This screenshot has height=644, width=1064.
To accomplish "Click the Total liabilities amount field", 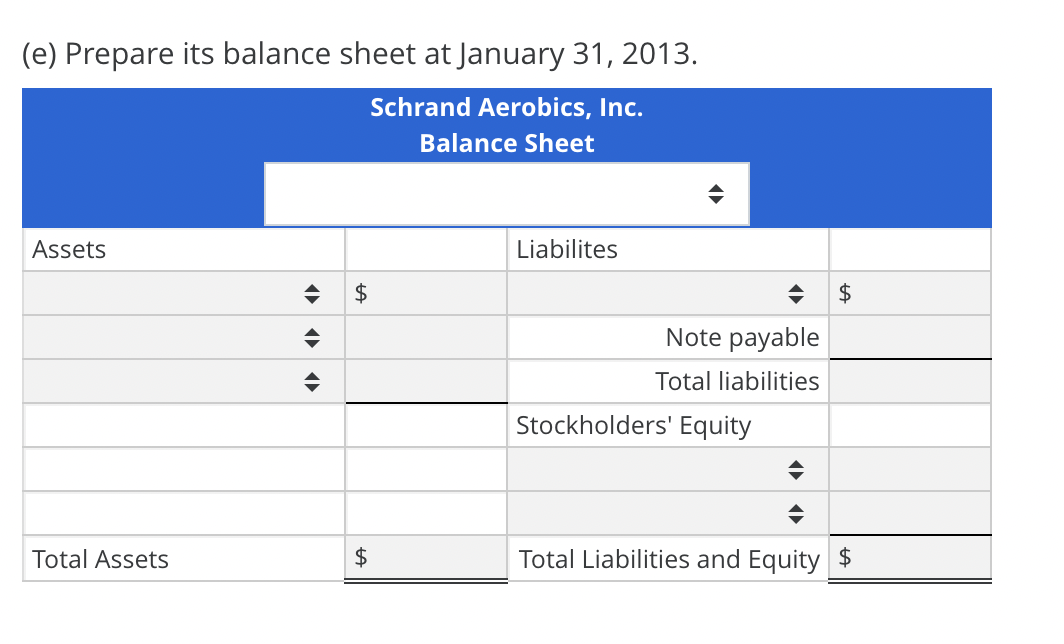I will coord(910,381).
